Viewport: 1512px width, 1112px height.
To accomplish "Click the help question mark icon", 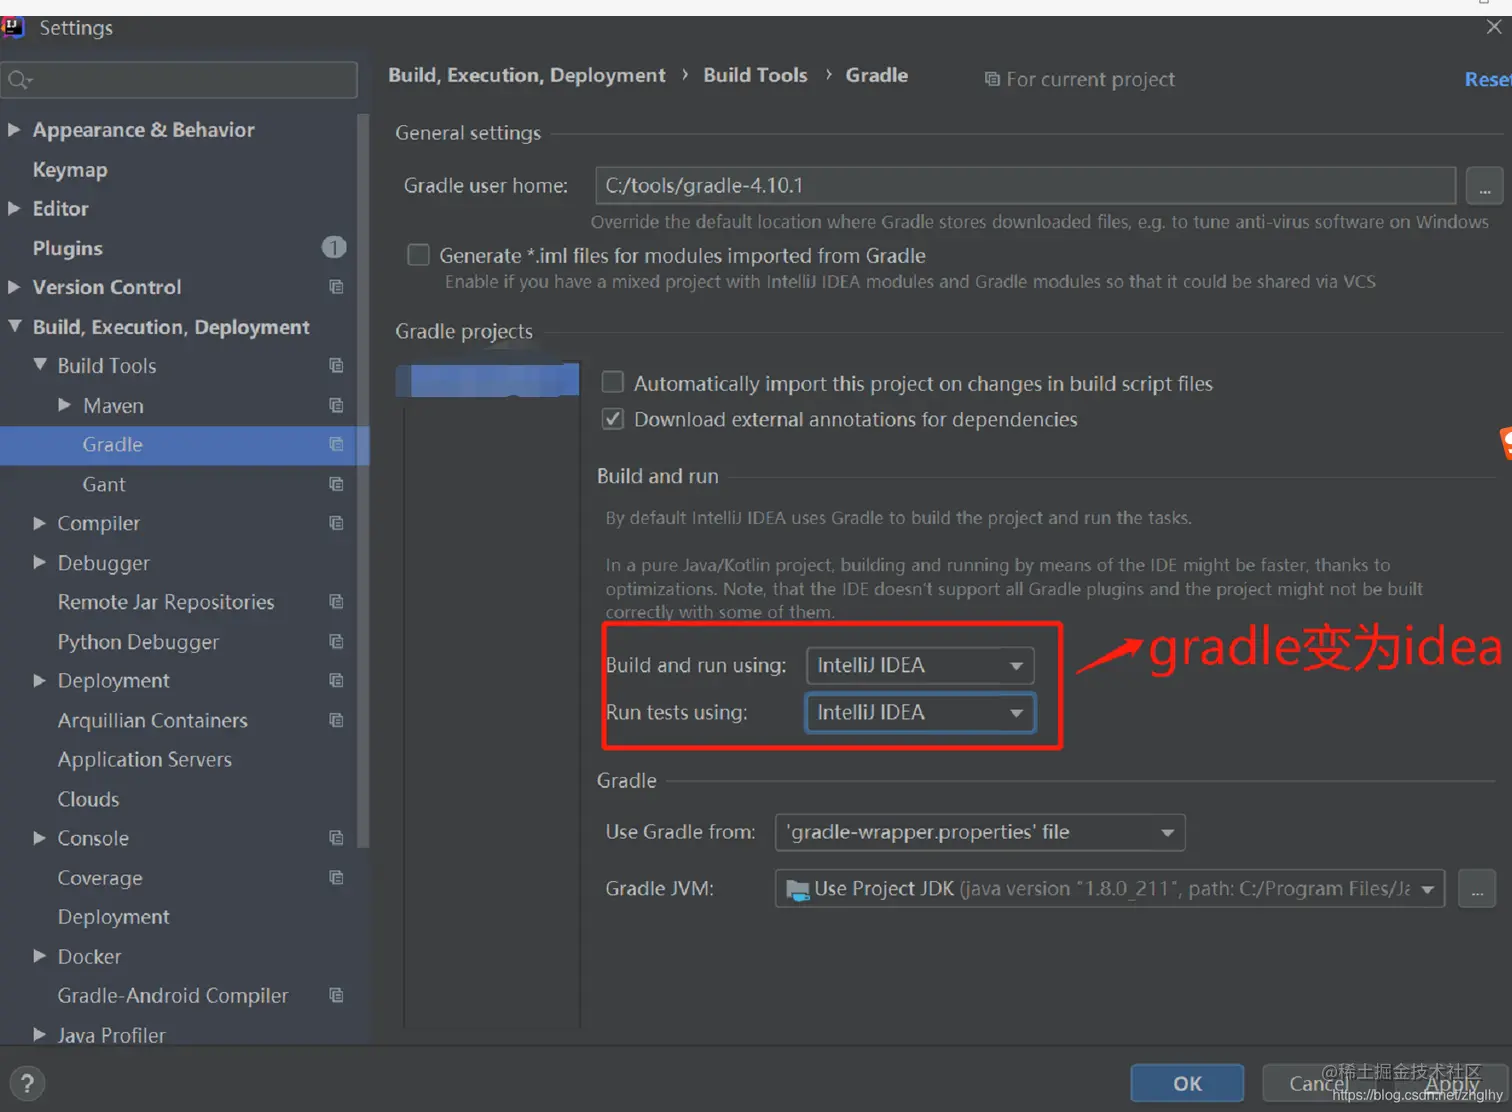I will point(27,1083).
